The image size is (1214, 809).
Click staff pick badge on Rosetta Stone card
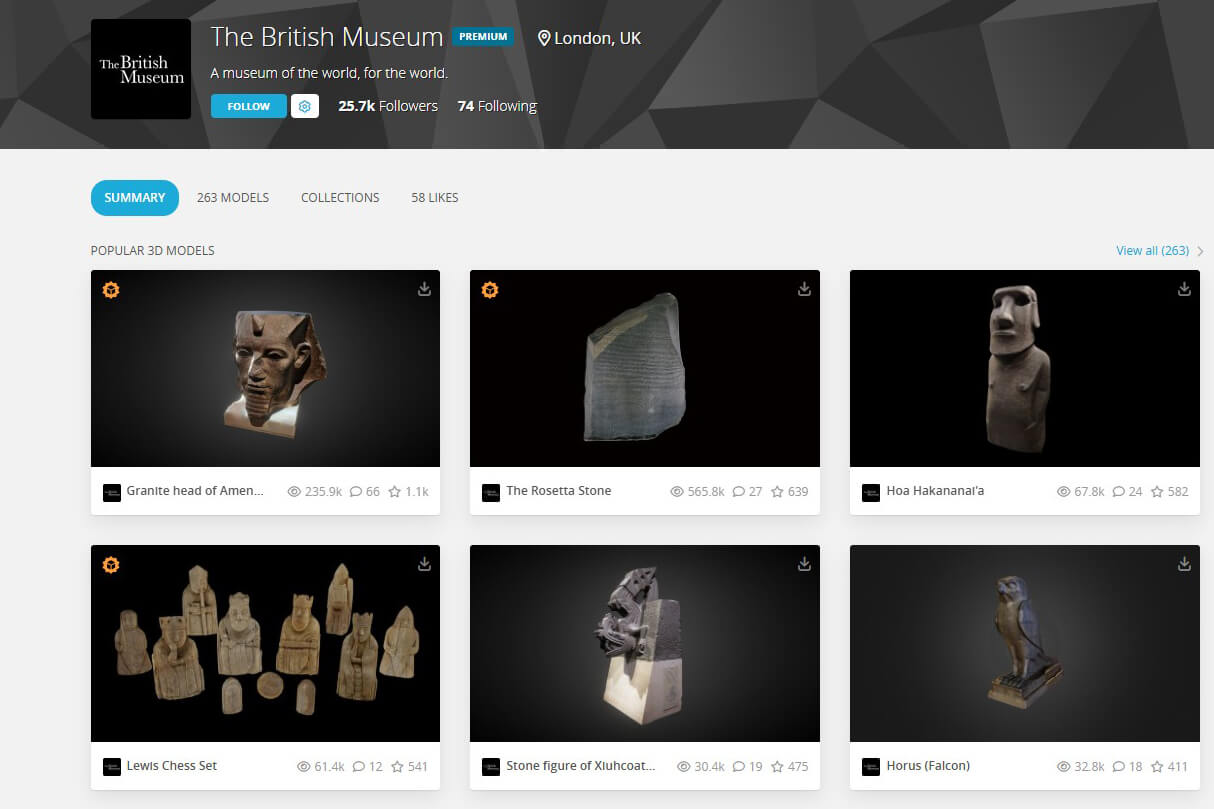(490, 290)
